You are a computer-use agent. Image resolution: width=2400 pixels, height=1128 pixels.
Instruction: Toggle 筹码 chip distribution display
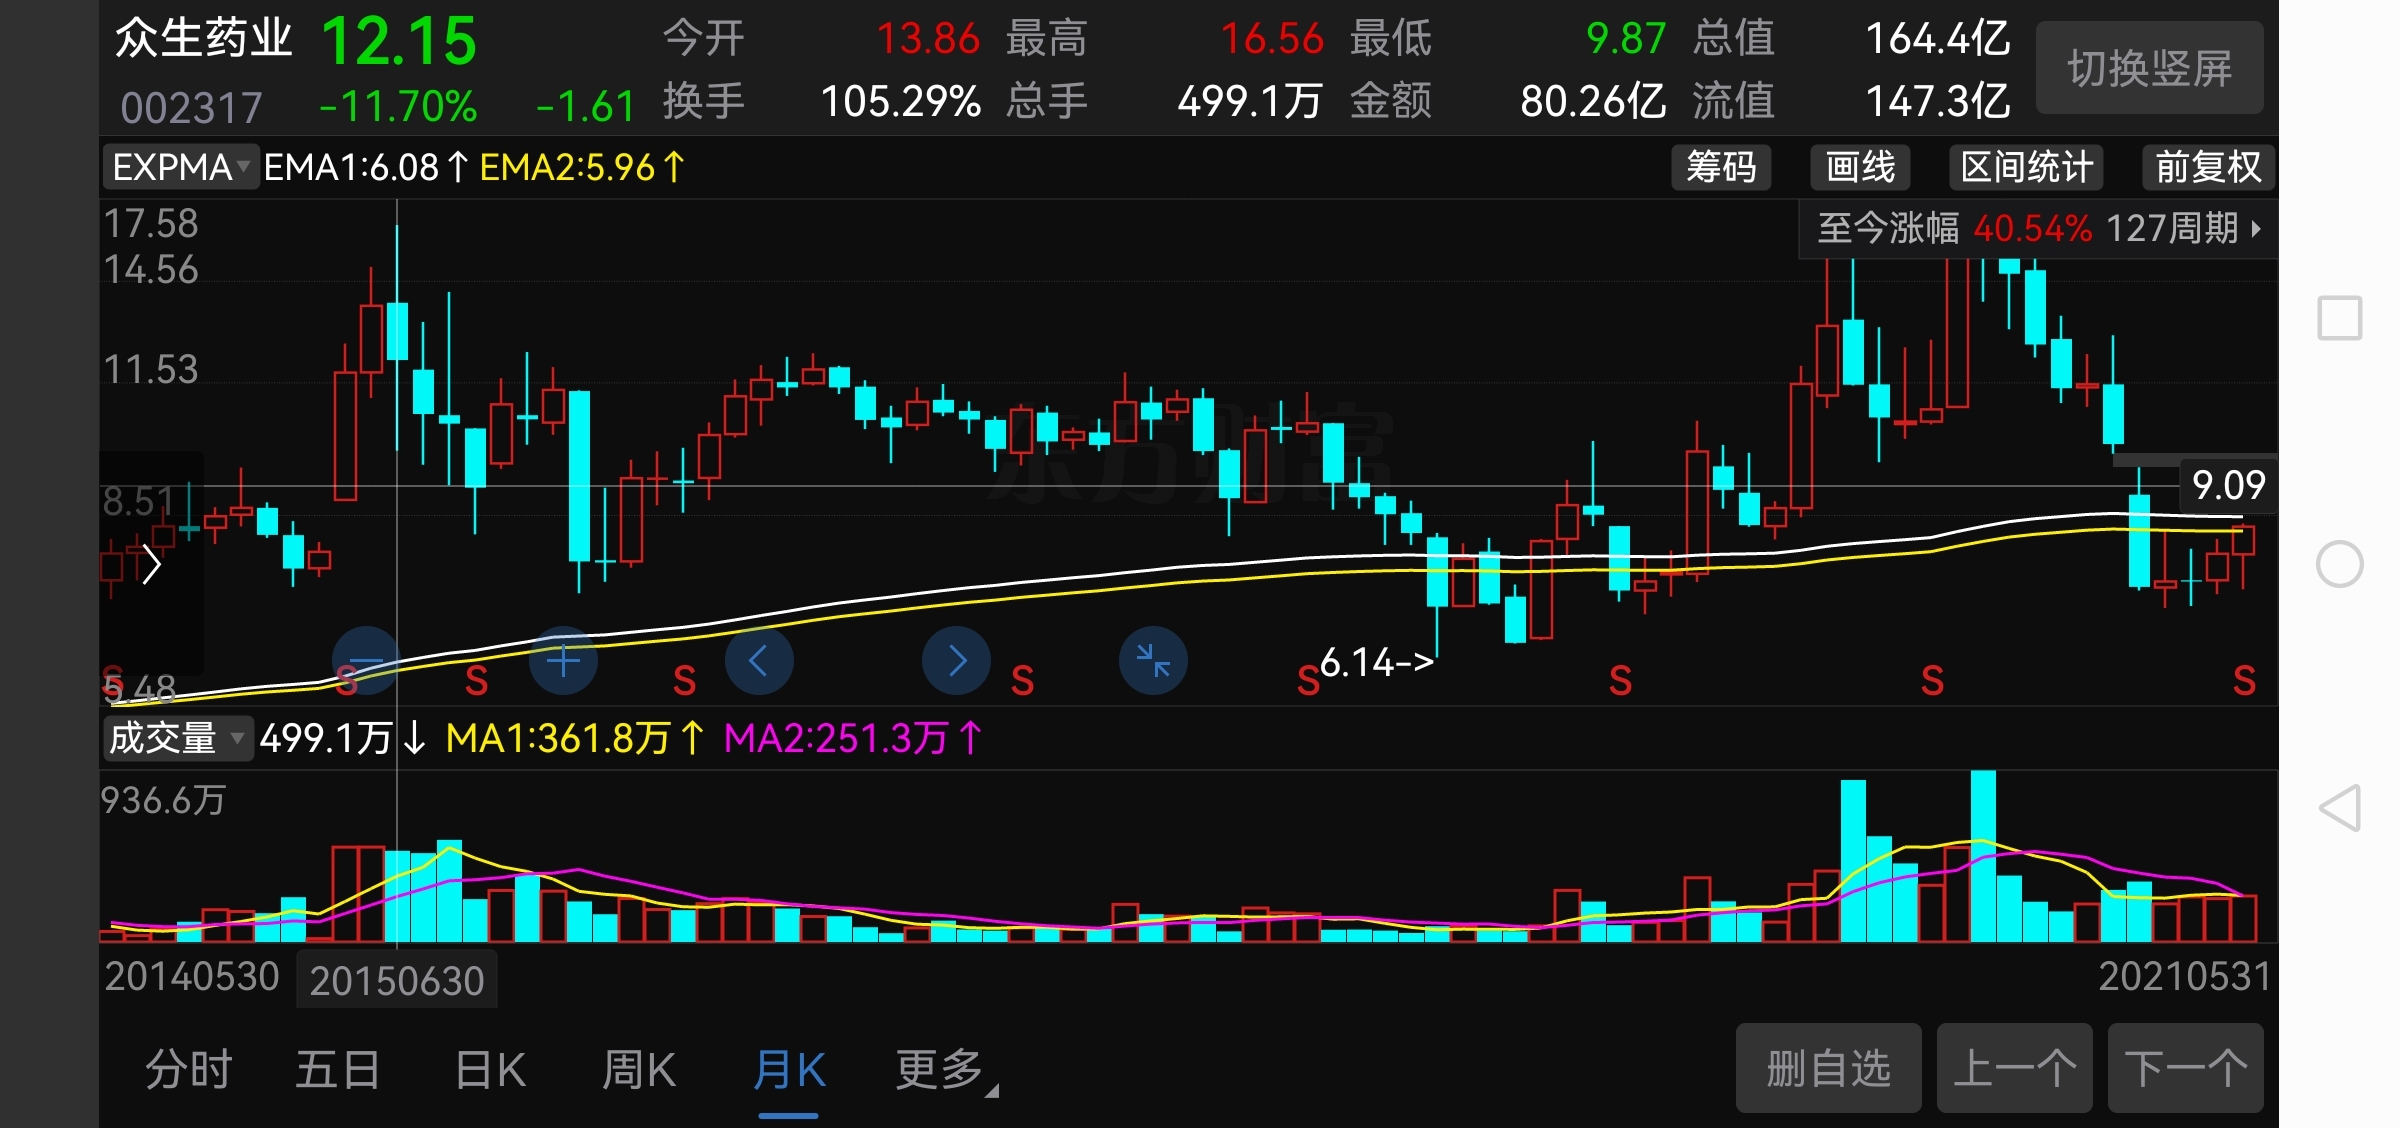pos(1720,167)
